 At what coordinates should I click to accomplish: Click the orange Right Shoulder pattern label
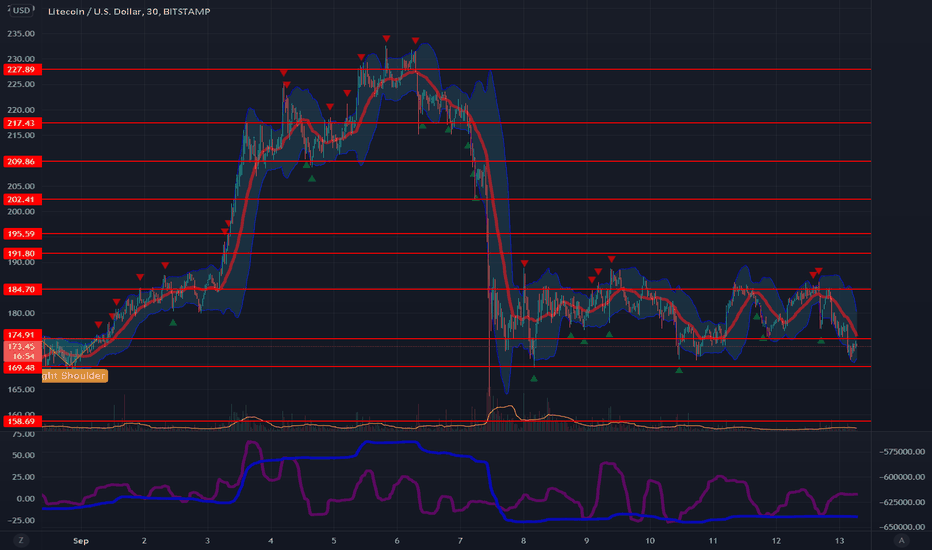[x=75, y=376]
